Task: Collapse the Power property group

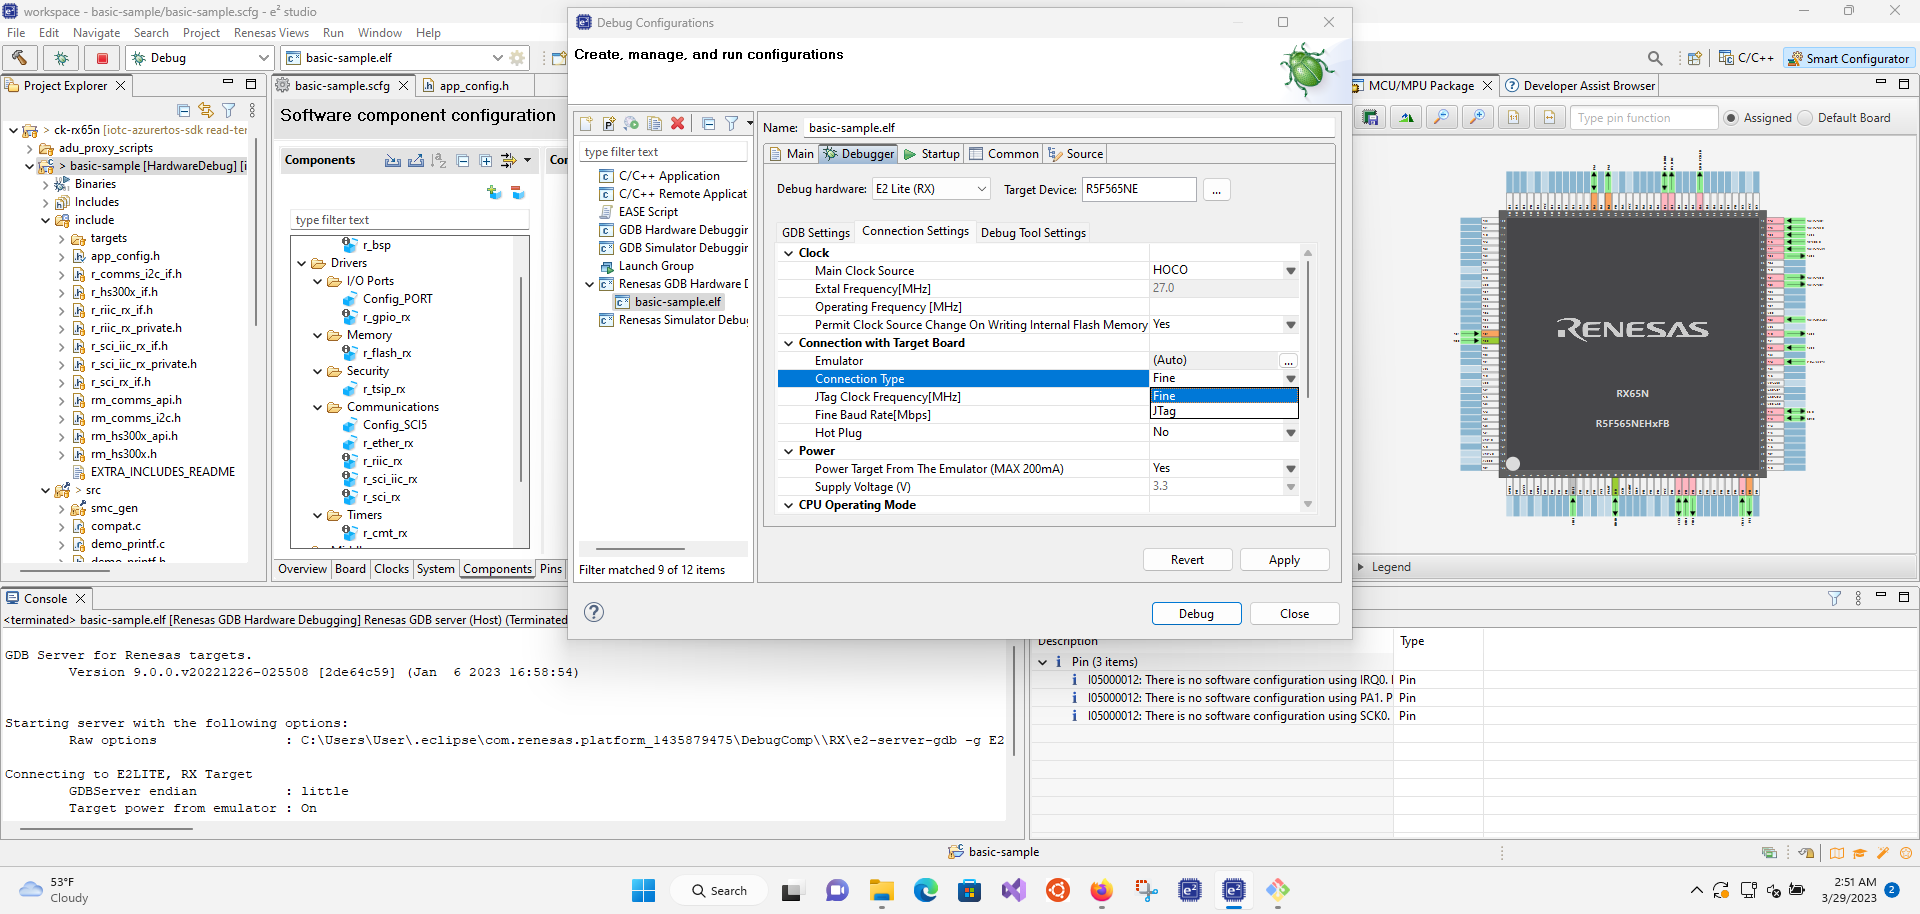Action: tap(788, 452)
